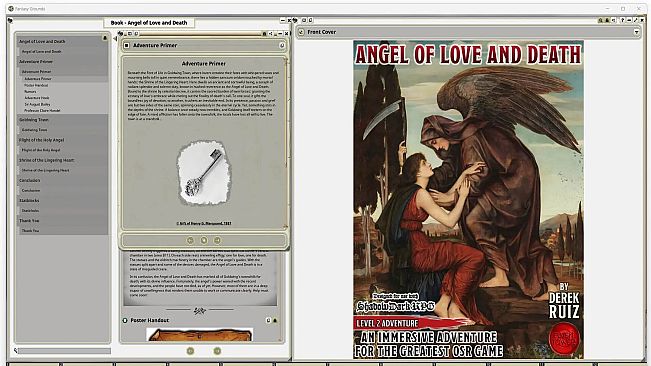This screenshot has width=651, height=366.
Task: Select Statblocks sub-entry
Action: [31, 210]
